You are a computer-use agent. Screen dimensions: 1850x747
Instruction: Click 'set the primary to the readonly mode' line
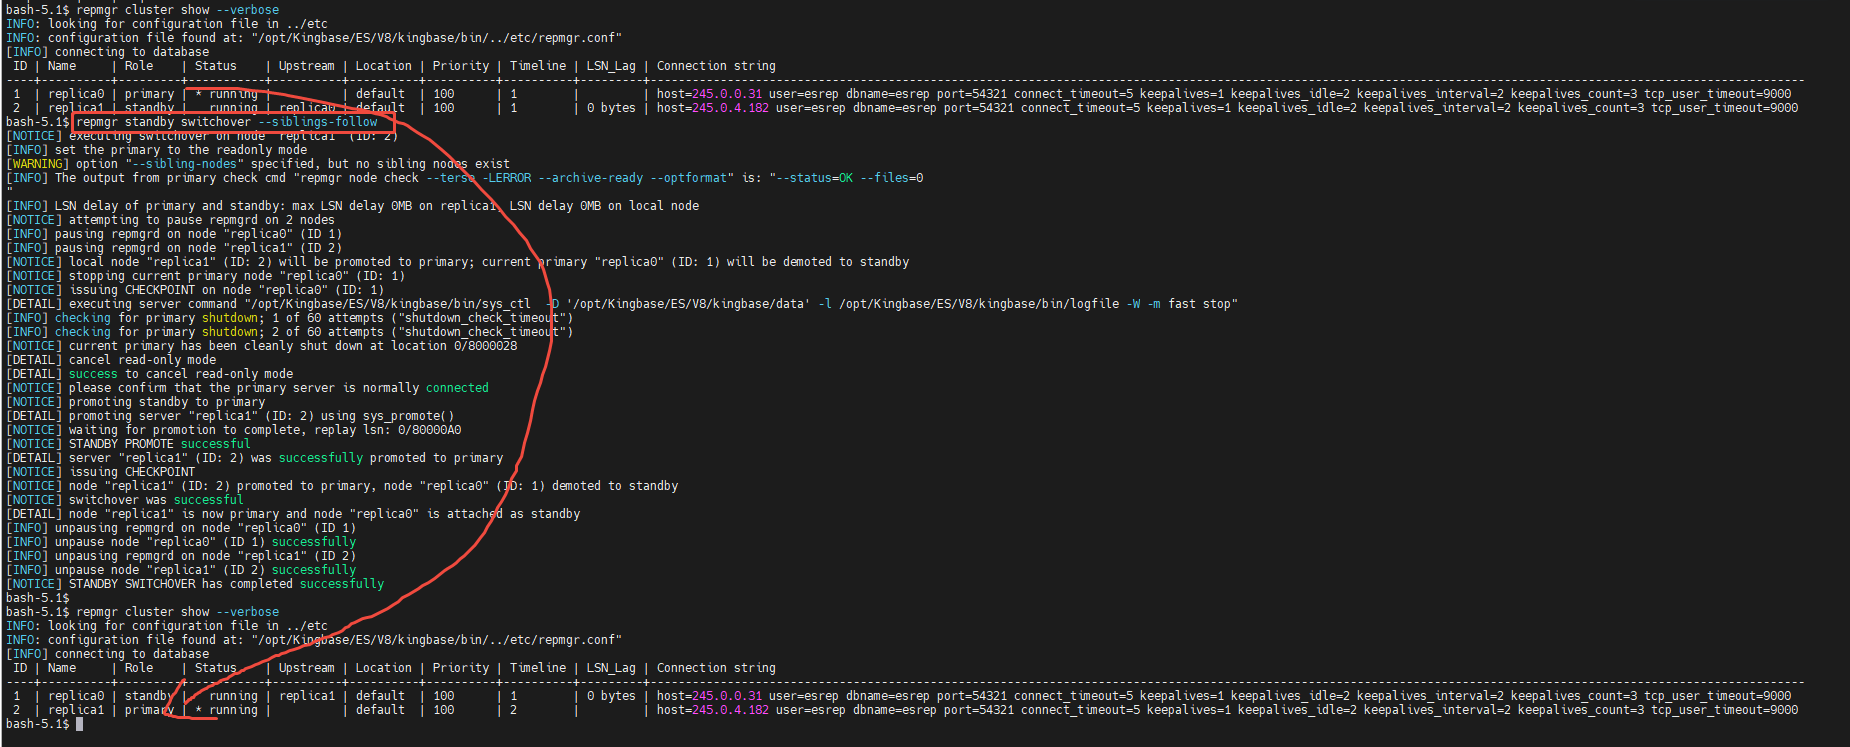click(x=157, y=150)
